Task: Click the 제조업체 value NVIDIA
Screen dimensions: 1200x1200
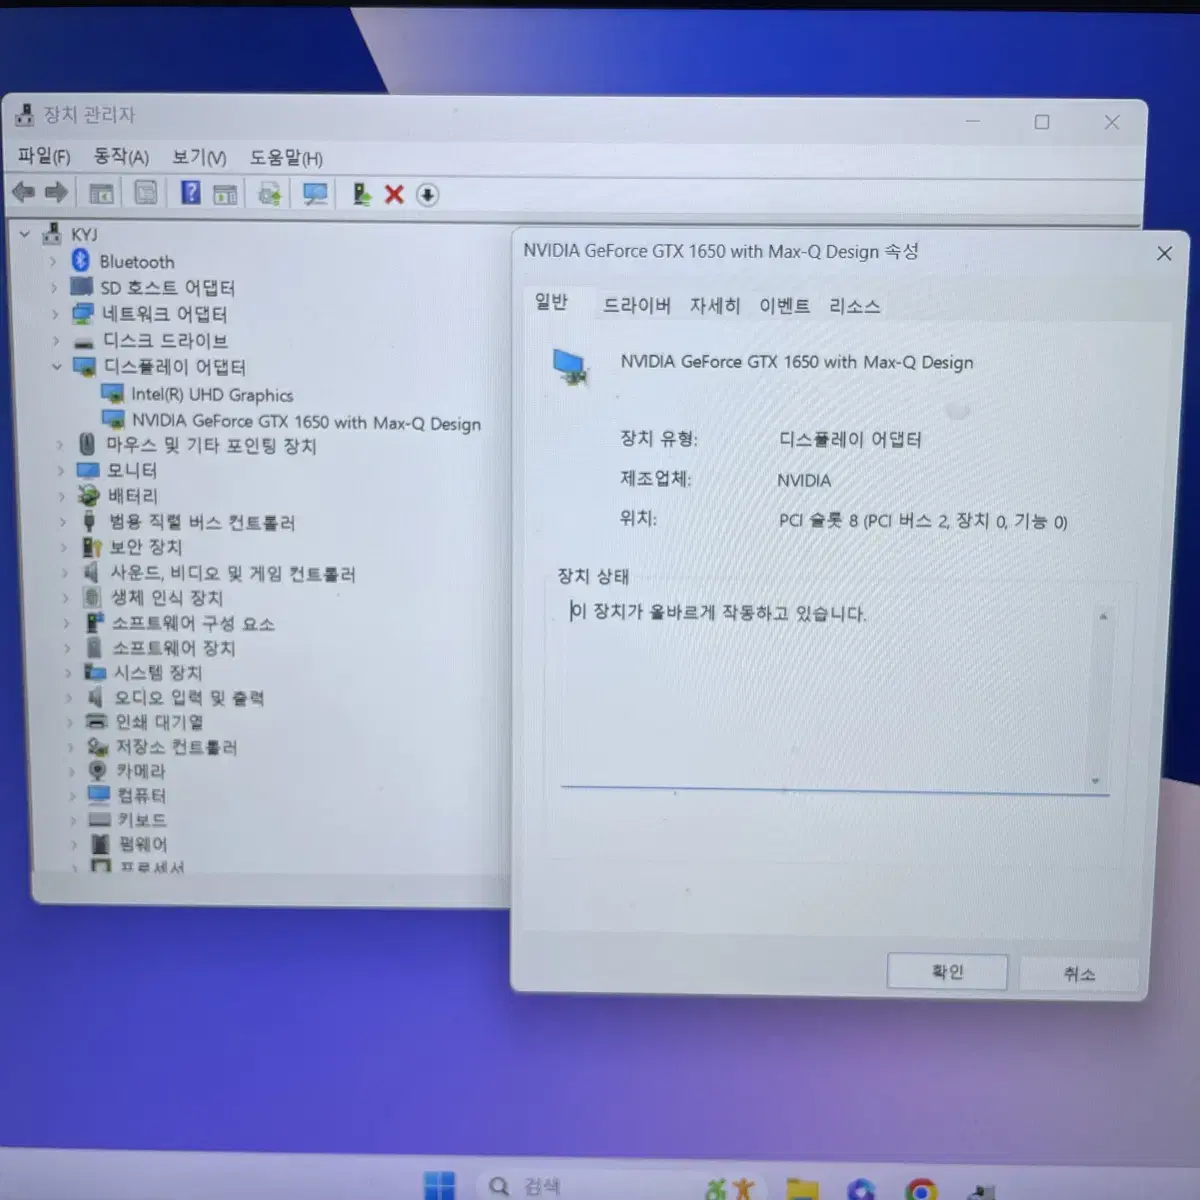Action: (804, 480)
